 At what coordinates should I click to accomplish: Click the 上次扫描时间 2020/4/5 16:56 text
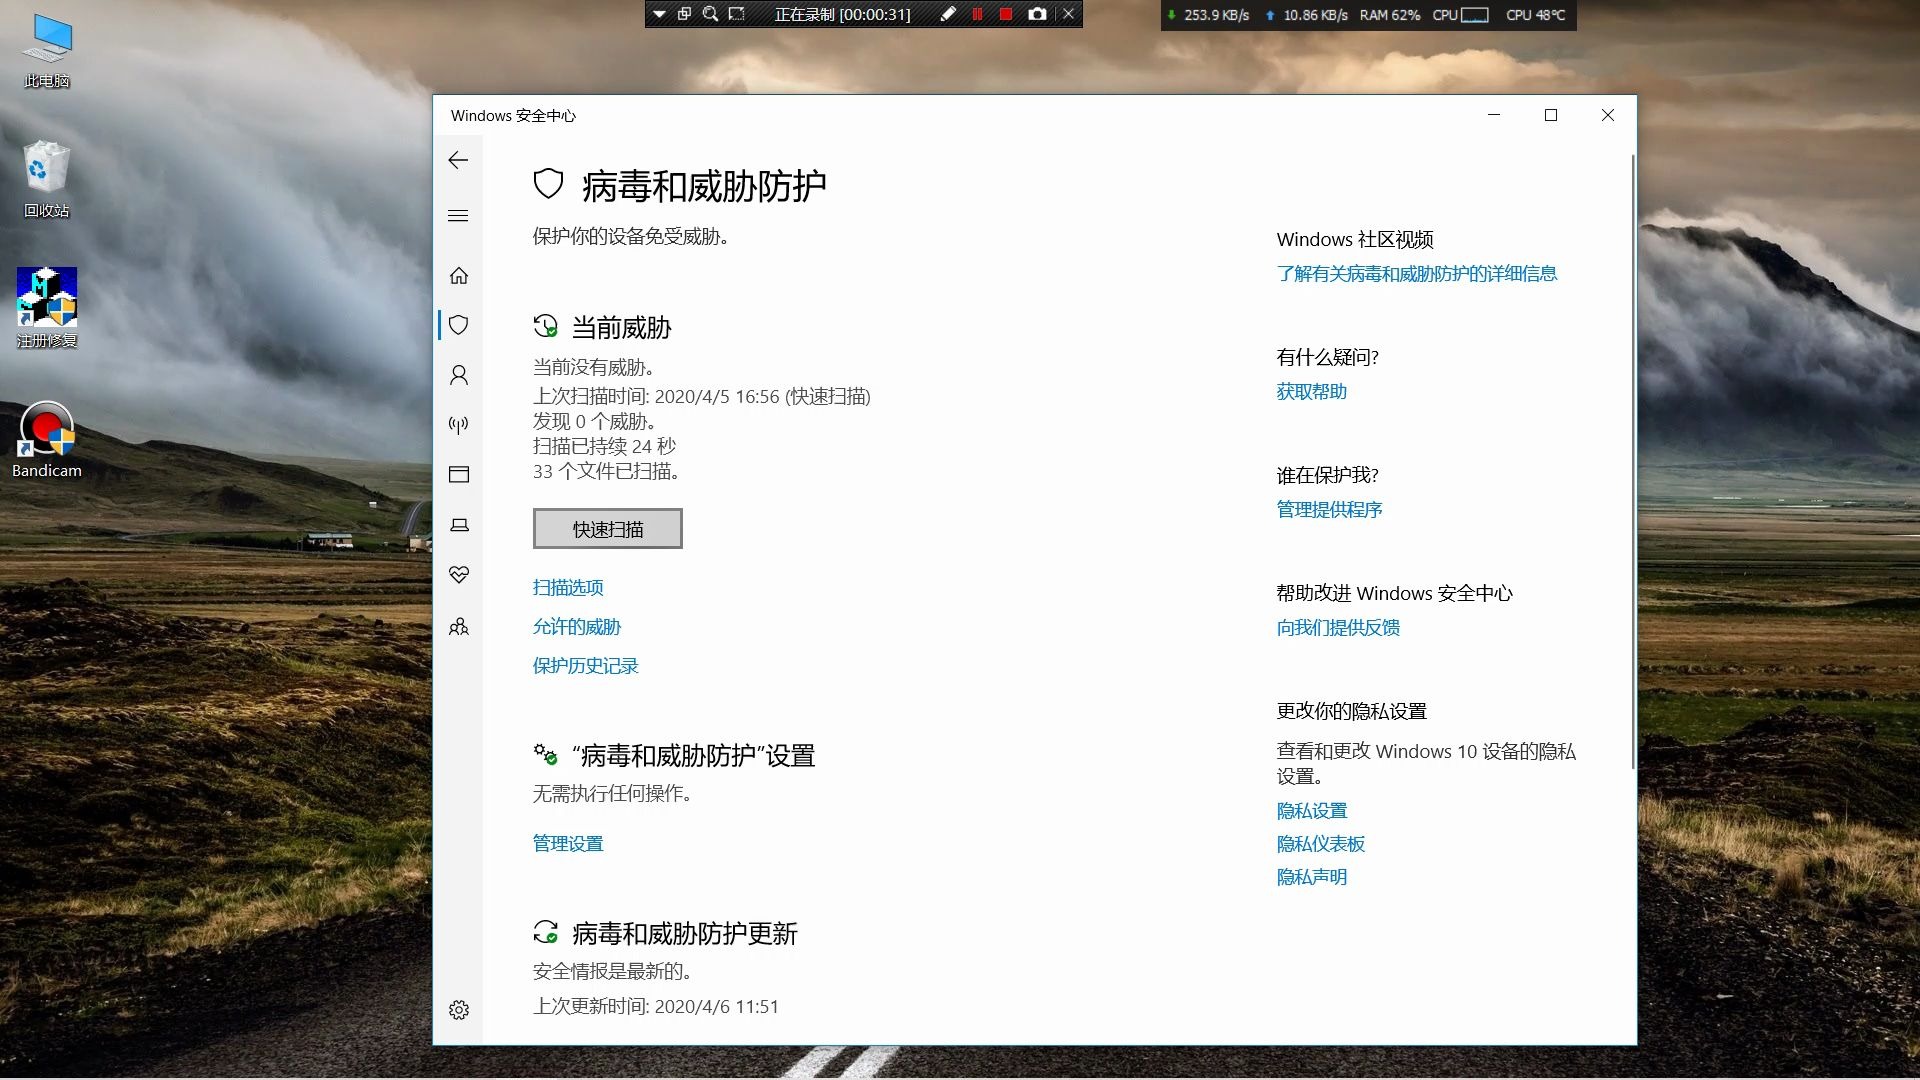[701, 397]
